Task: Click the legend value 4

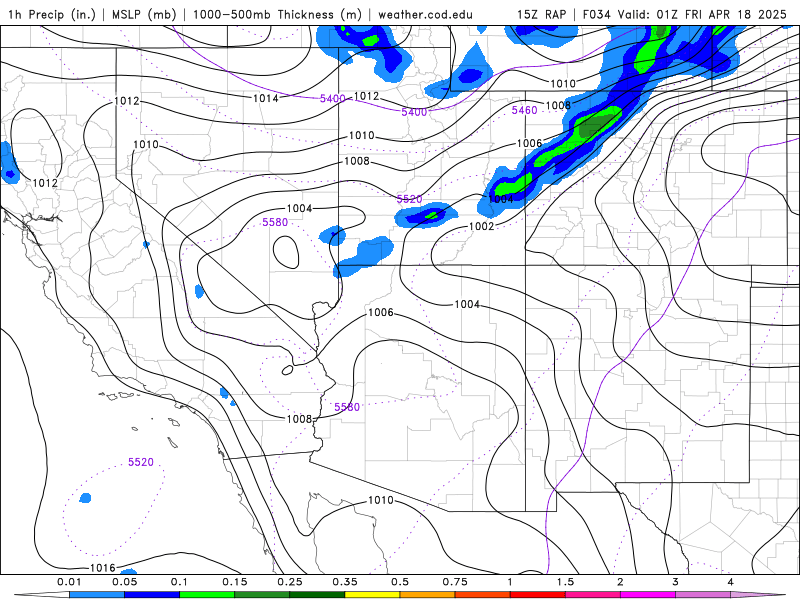Action: tap(731, 582)
